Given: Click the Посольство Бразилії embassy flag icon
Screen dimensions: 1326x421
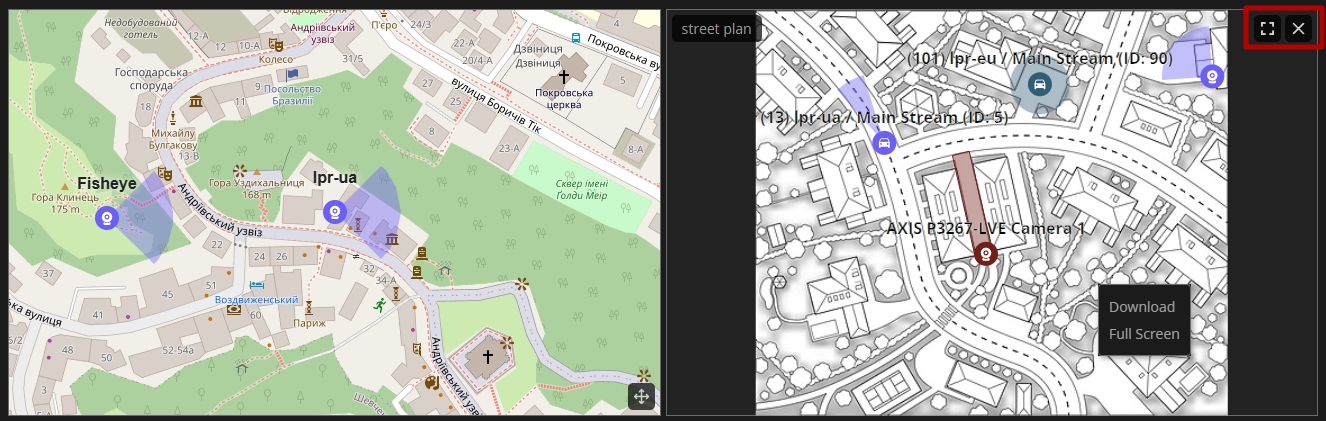Looking at the screenshot, I should (x=292, y=74).
